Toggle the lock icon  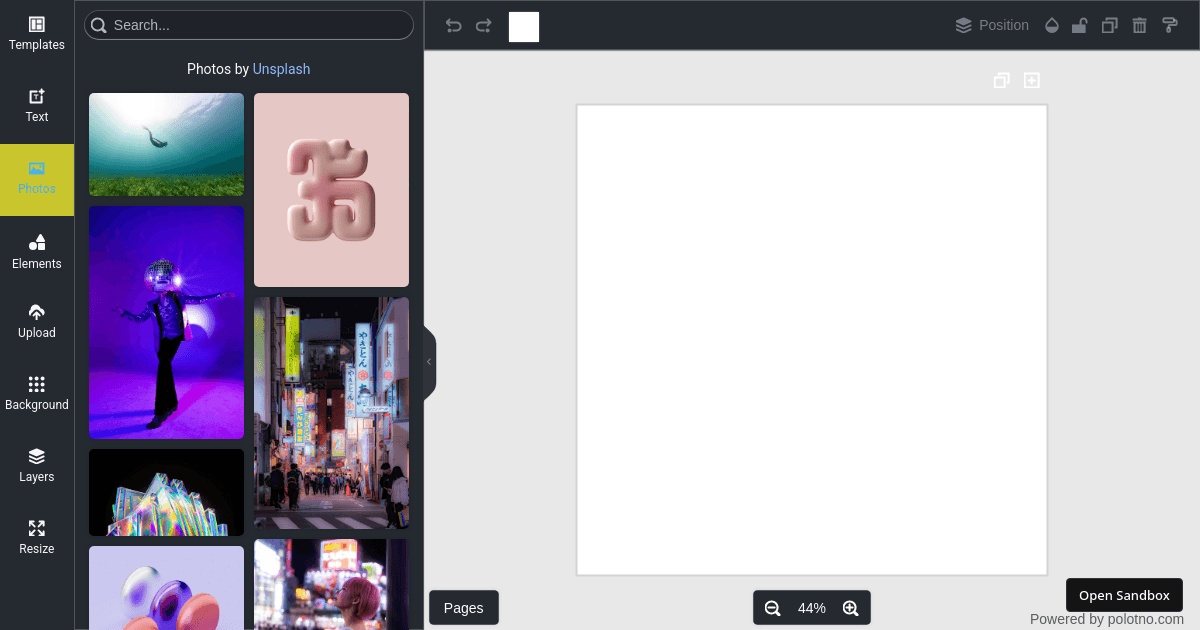click(x=1080, y=26)
